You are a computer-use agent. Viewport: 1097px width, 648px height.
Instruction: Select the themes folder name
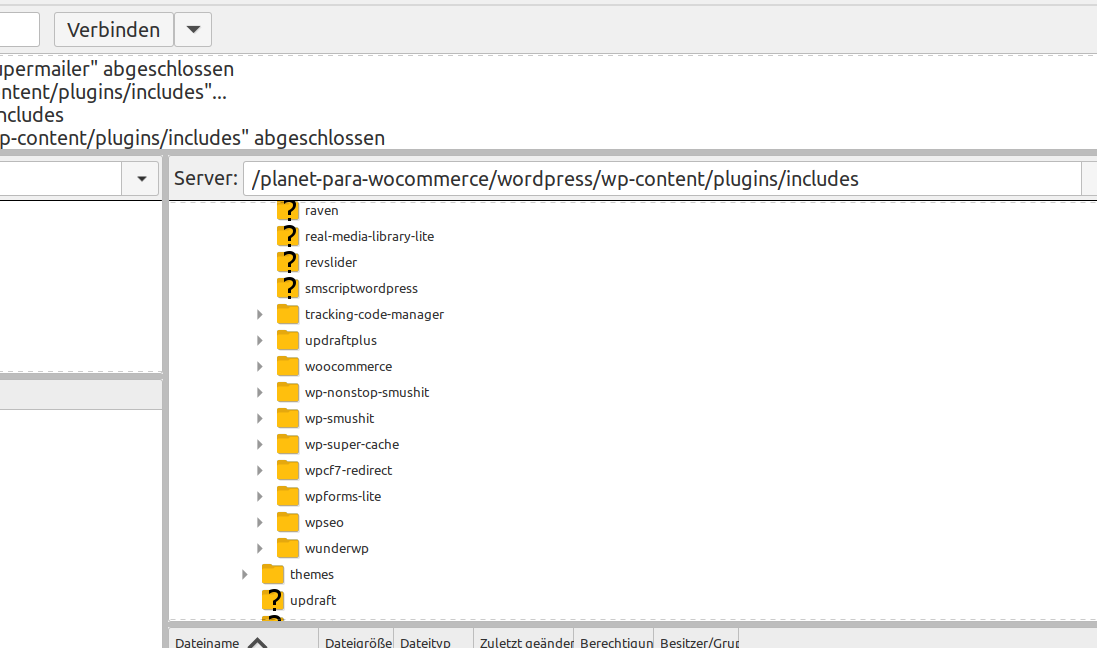pos(311,574)
